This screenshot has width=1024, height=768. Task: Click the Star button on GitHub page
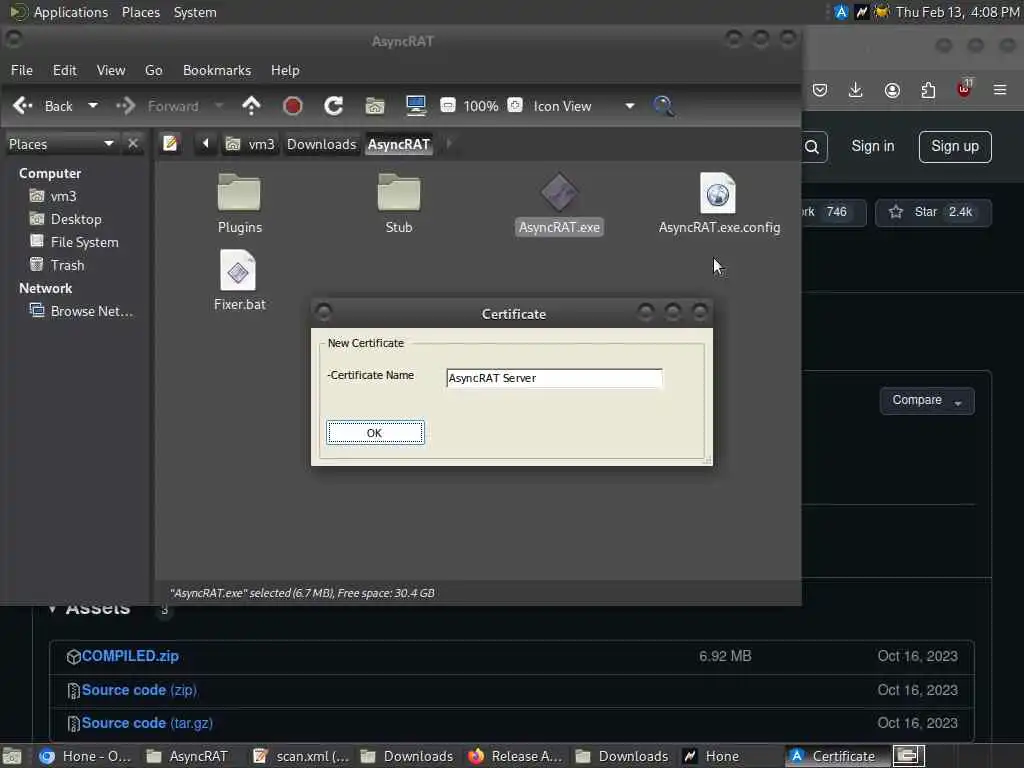tap(933, 212)
